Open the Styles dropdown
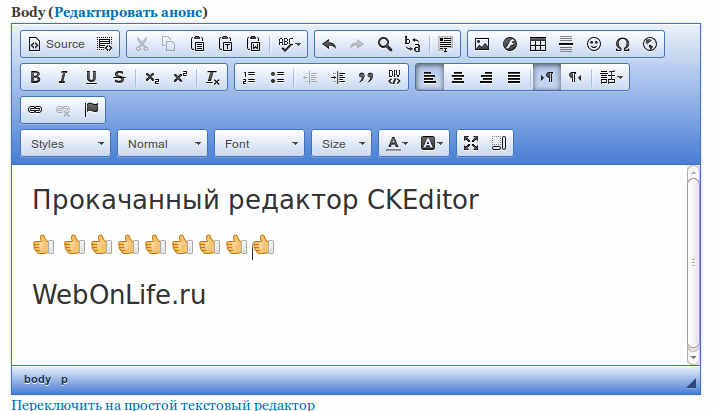The image size is (715, 411). pyautogui.click(x=66, y=144)
